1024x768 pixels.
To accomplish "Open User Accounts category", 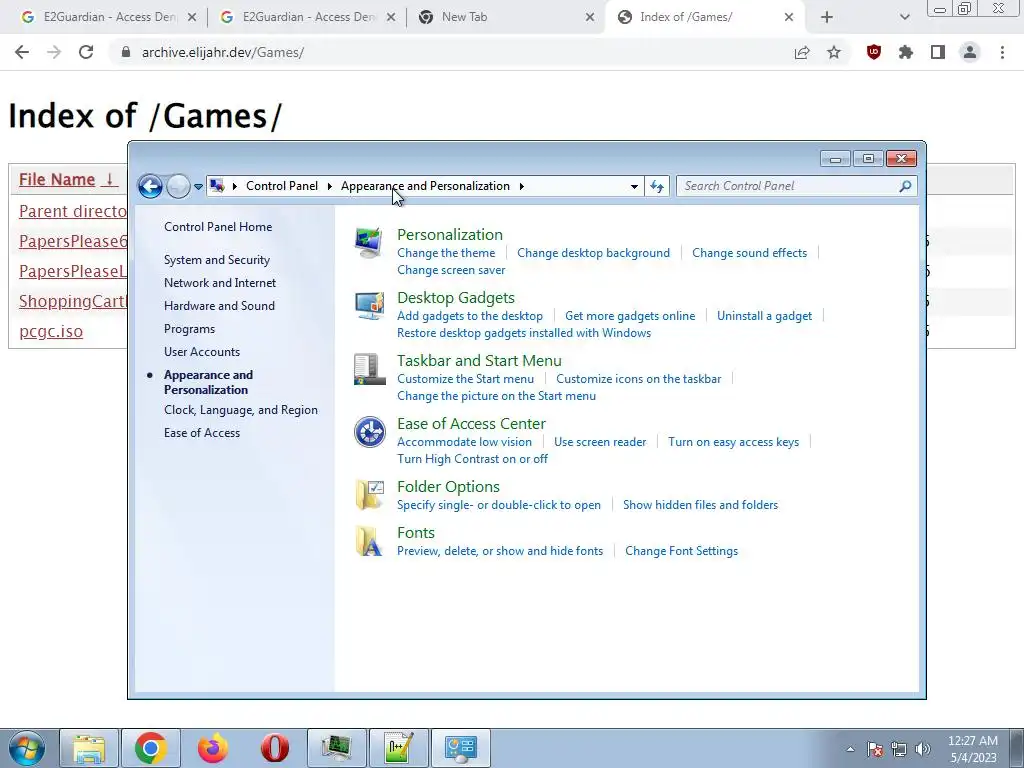I will tap(202, 351).
